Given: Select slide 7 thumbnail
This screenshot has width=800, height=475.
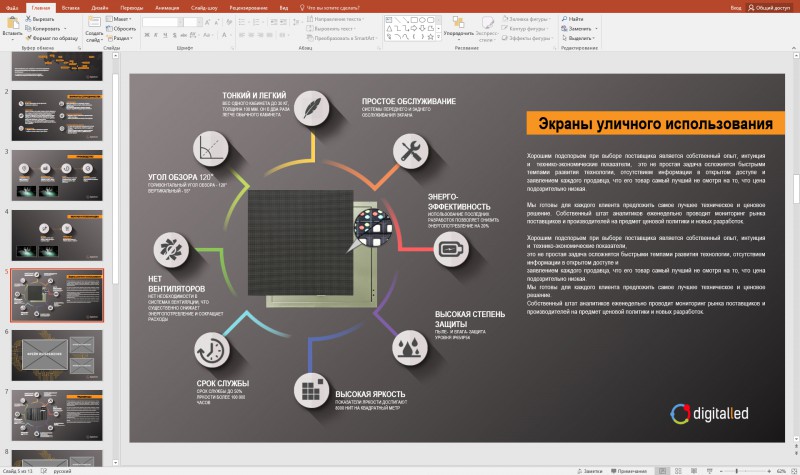Looking at the screenshot, I should coord(57,415).
